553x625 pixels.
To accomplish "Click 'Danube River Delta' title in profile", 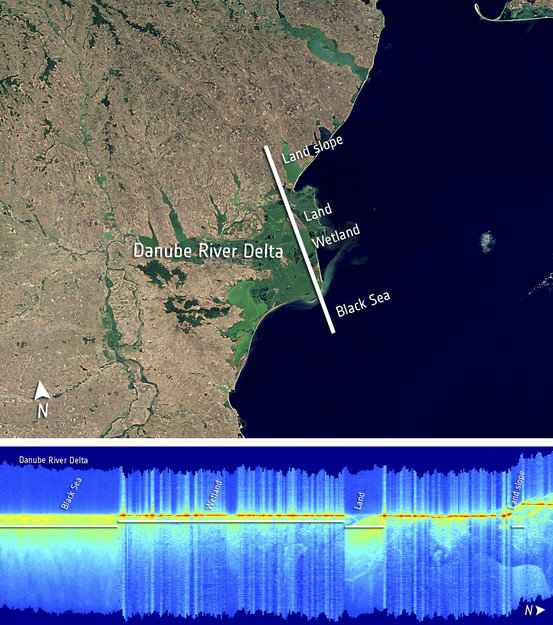I will coord(53,460).
